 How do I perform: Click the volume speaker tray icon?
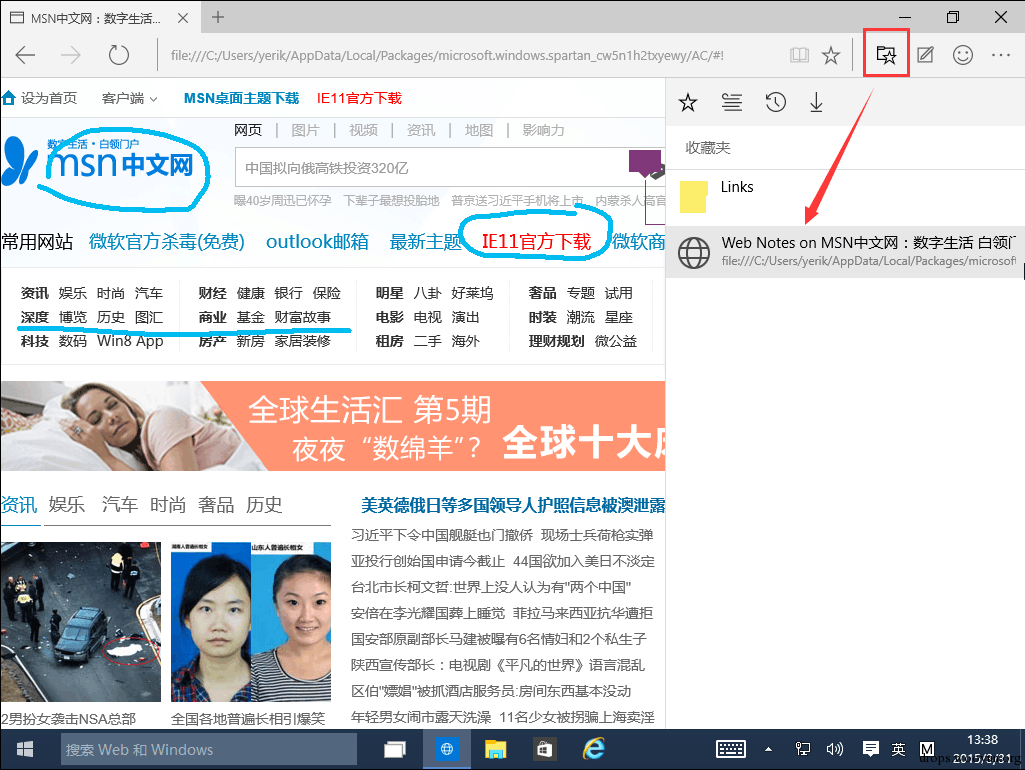click(835, 749)
